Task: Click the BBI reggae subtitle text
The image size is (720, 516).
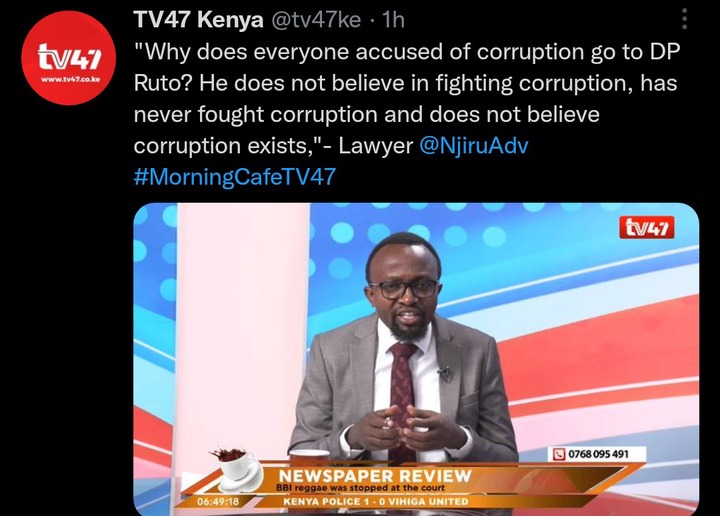Action: click(x=360, y=488)
